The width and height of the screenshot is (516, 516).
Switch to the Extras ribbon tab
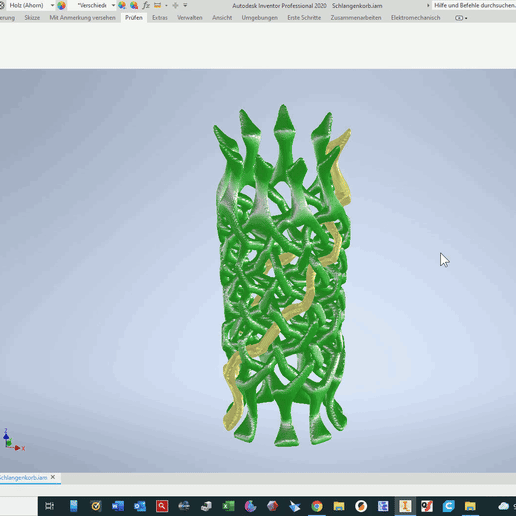160,18
